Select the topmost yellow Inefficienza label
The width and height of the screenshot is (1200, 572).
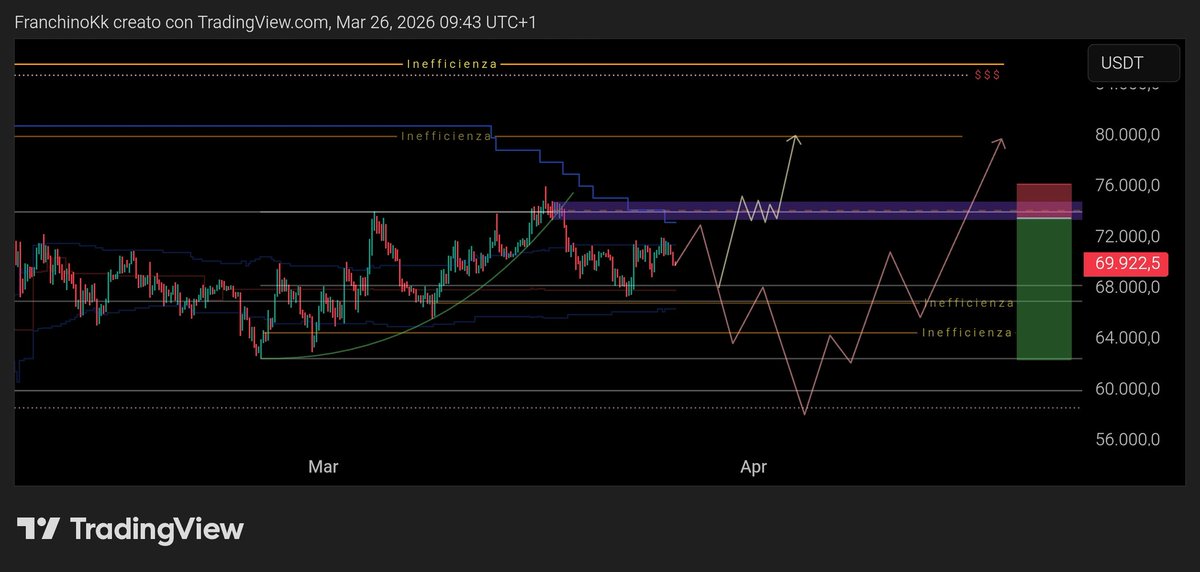point(452,64)
